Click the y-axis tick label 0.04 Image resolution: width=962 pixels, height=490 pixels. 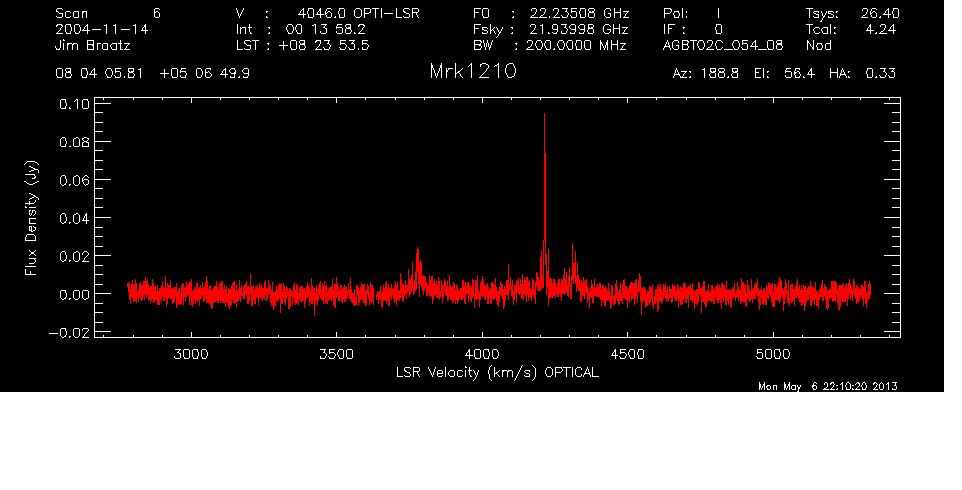[74, 218]
